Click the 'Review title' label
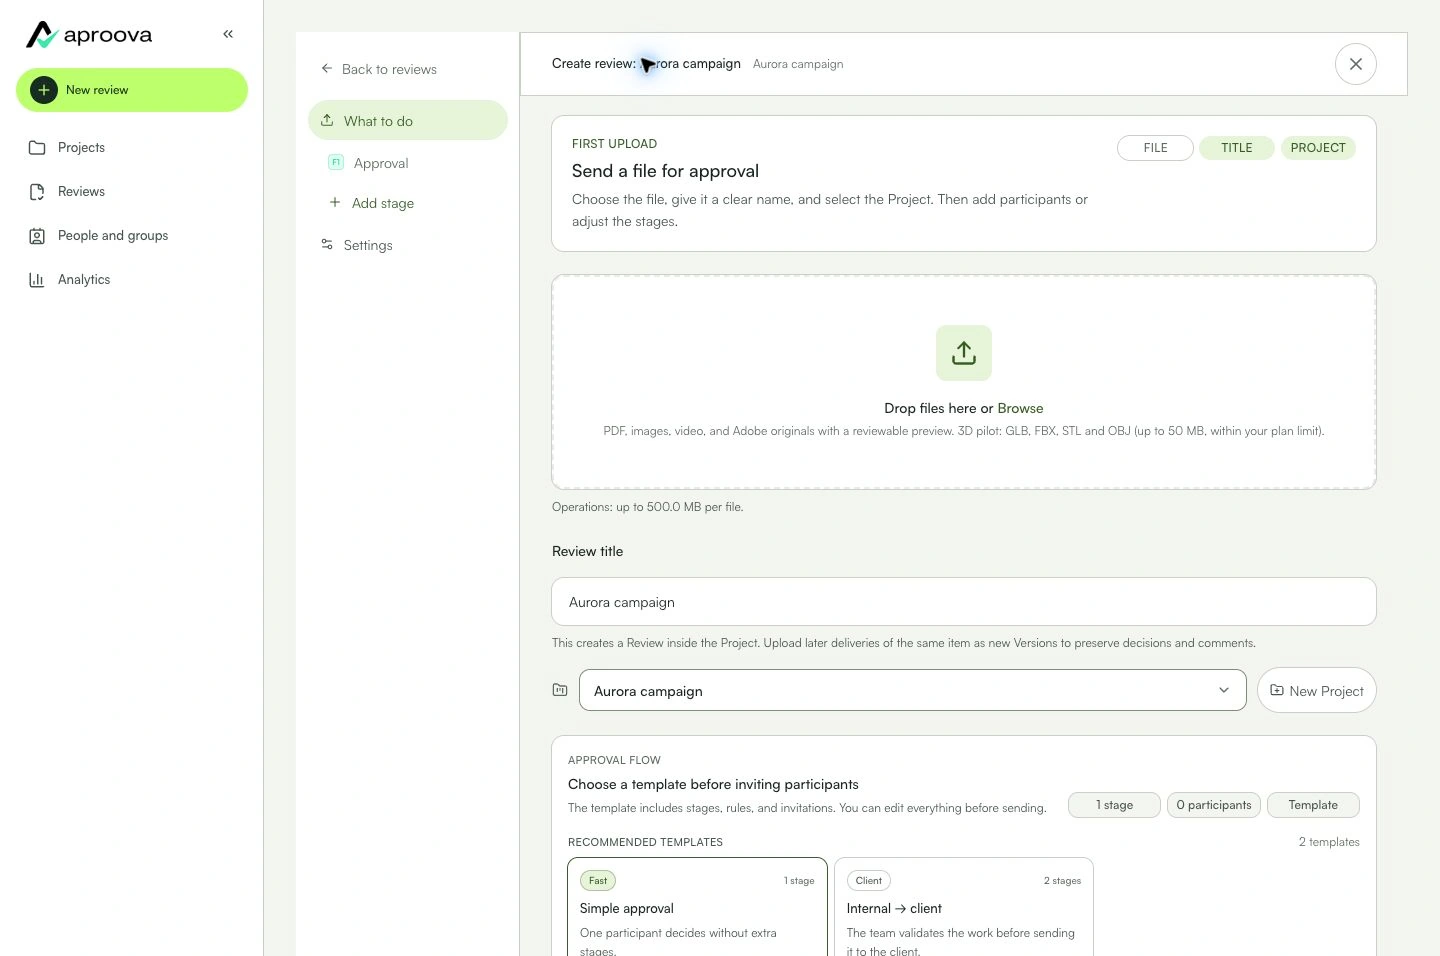1440x956 pixels. [x=587, y=551]
